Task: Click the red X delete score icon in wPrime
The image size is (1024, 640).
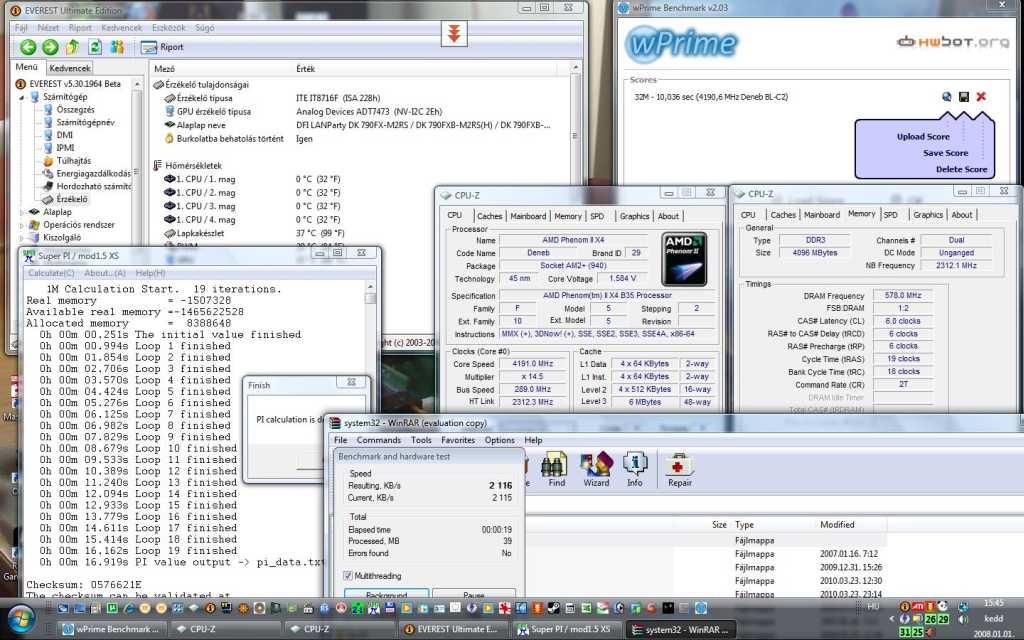Action: click(x=980, y=97)
